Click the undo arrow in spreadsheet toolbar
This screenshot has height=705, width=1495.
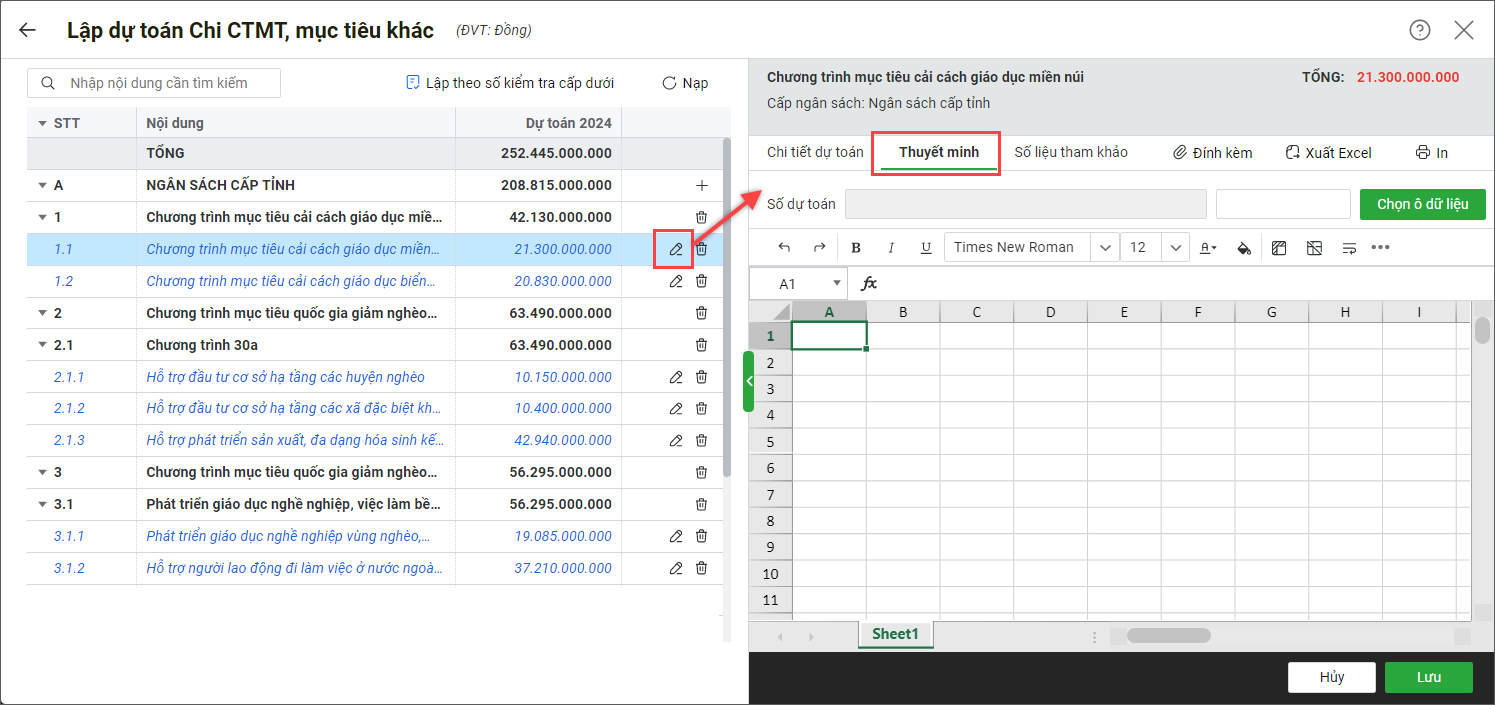pyautogui.click(x=784, y=248)
